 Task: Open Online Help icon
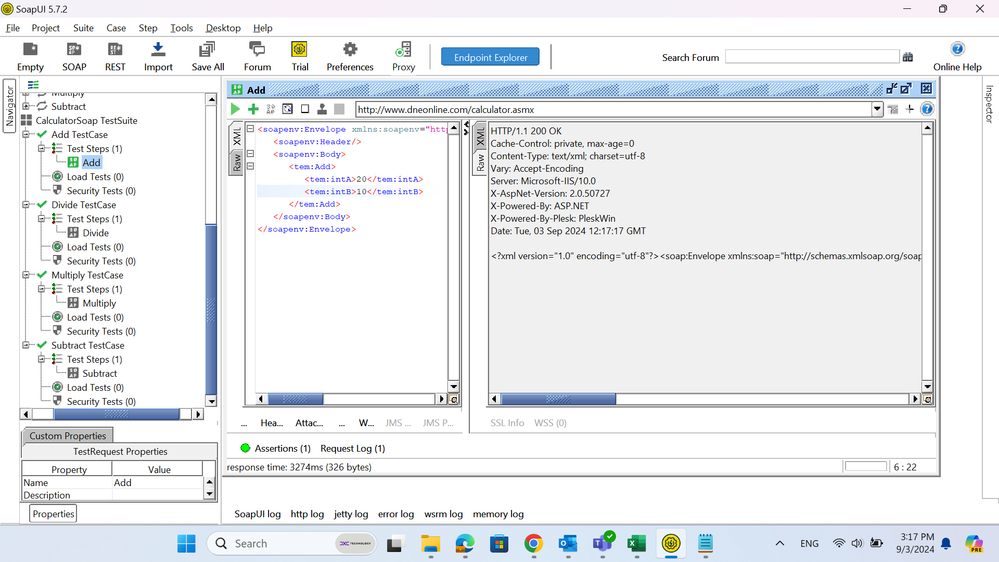coord(957,56)
